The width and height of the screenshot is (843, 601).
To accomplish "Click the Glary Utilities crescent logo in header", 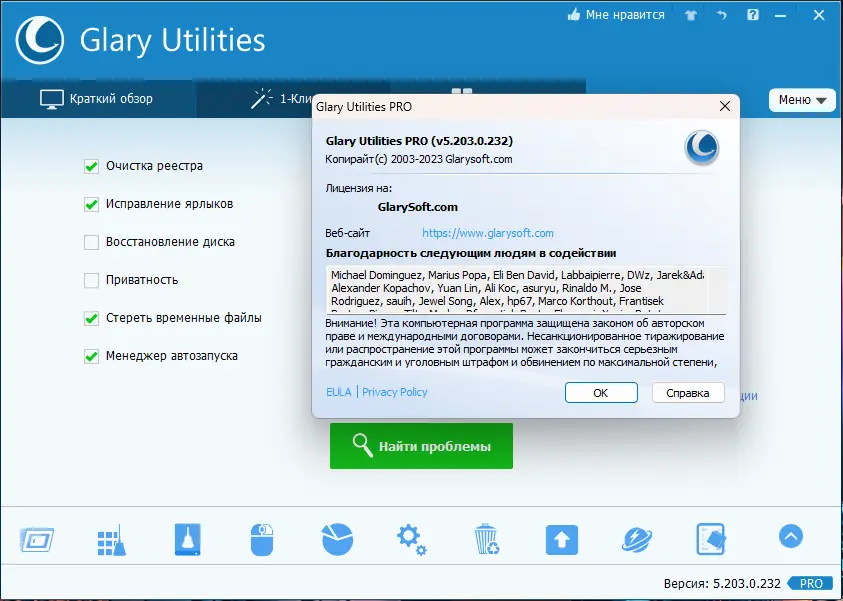I will 40,40.
